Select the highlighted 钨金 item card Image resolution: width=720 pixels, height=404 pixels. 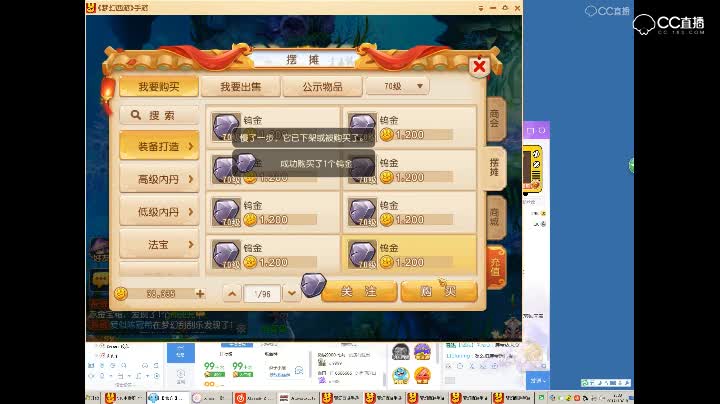409,255
